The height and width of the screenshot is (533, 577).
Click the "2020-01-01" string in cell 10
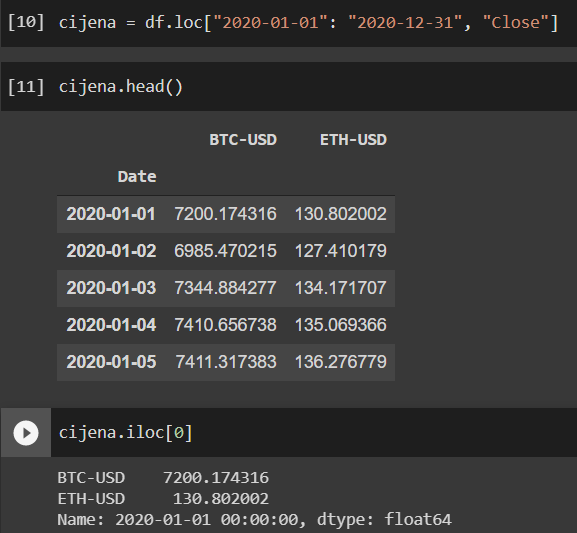[x=270, y=22]
